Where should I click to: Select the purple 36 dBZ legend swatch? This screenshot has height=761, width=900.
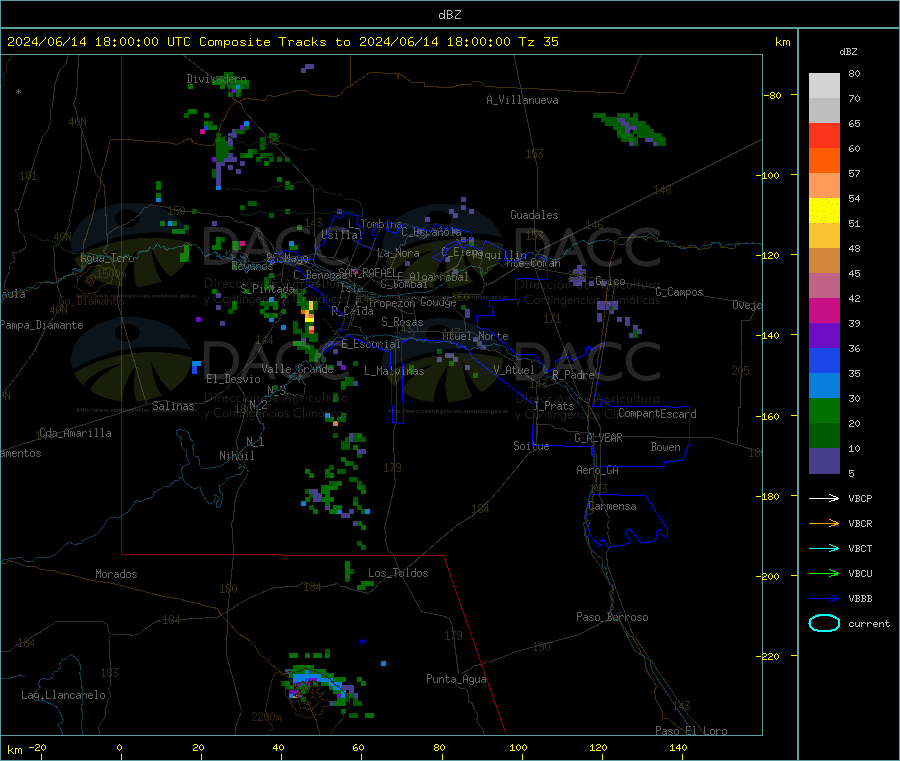click(824, 336)
